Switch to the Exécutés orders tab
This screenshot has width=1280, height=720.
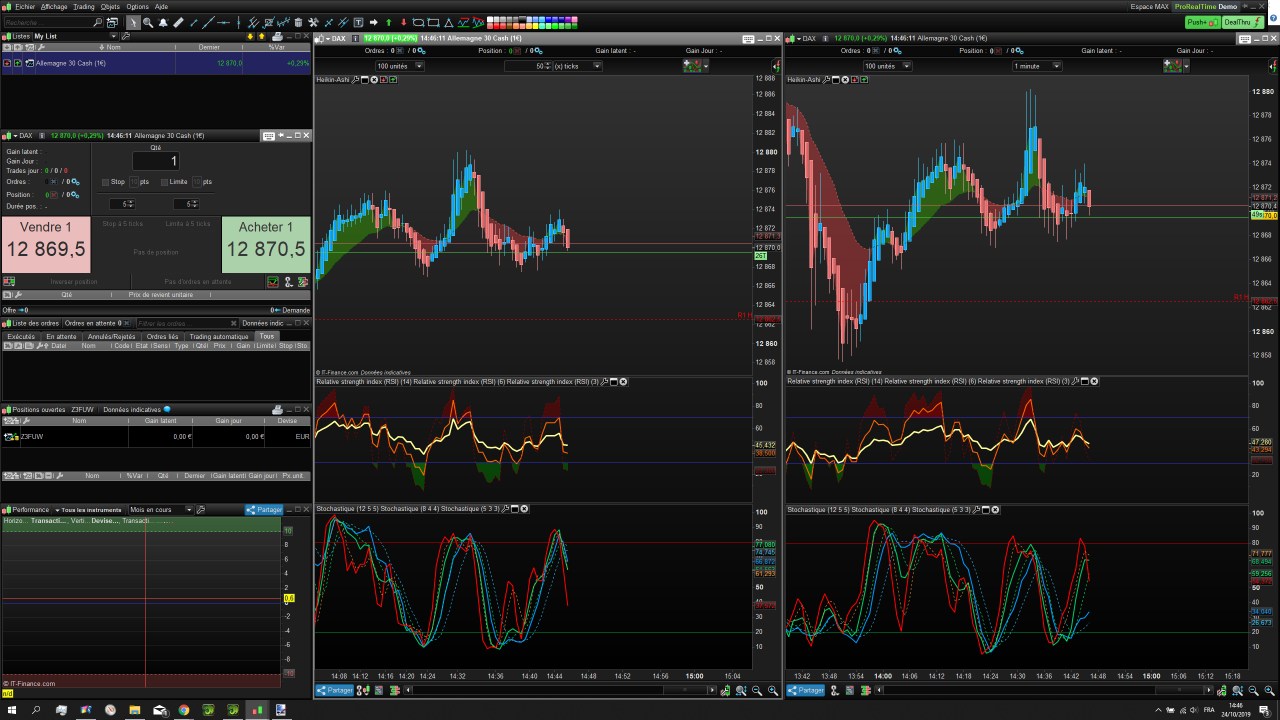click(21, 337)
